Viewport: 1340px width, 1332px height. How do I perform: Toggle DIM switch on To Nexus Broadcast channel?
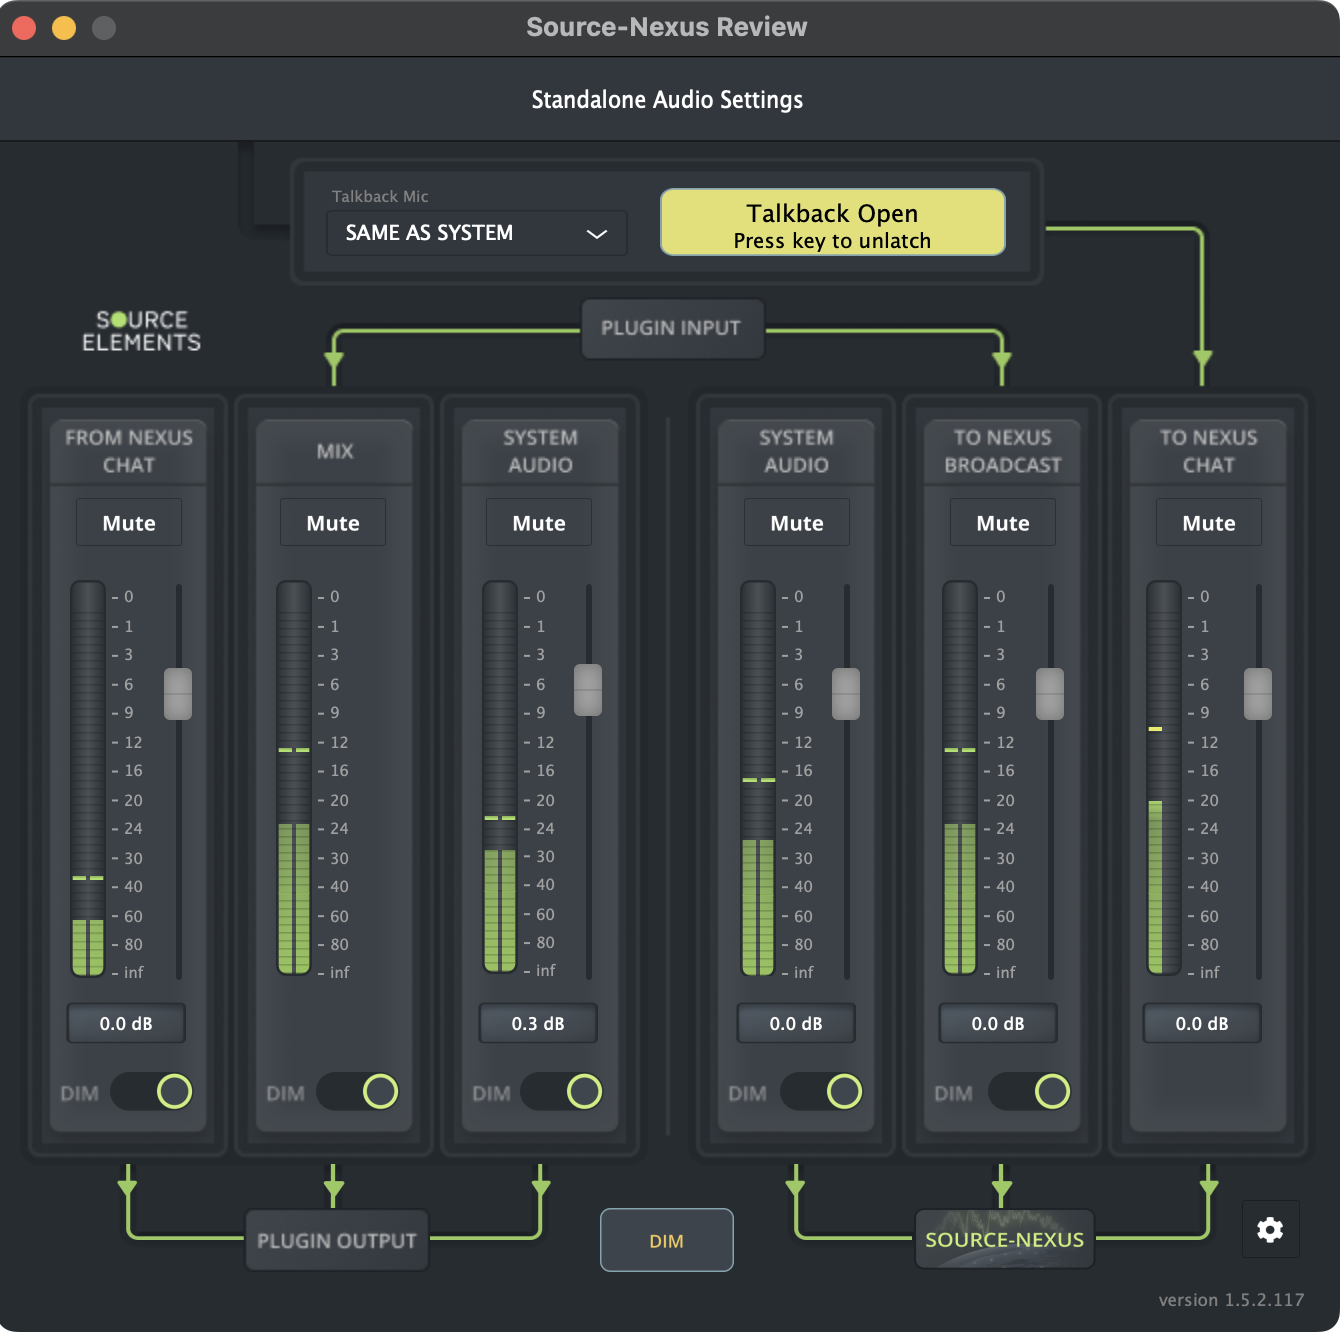pyautogui.click(x=1030, y=1091)
